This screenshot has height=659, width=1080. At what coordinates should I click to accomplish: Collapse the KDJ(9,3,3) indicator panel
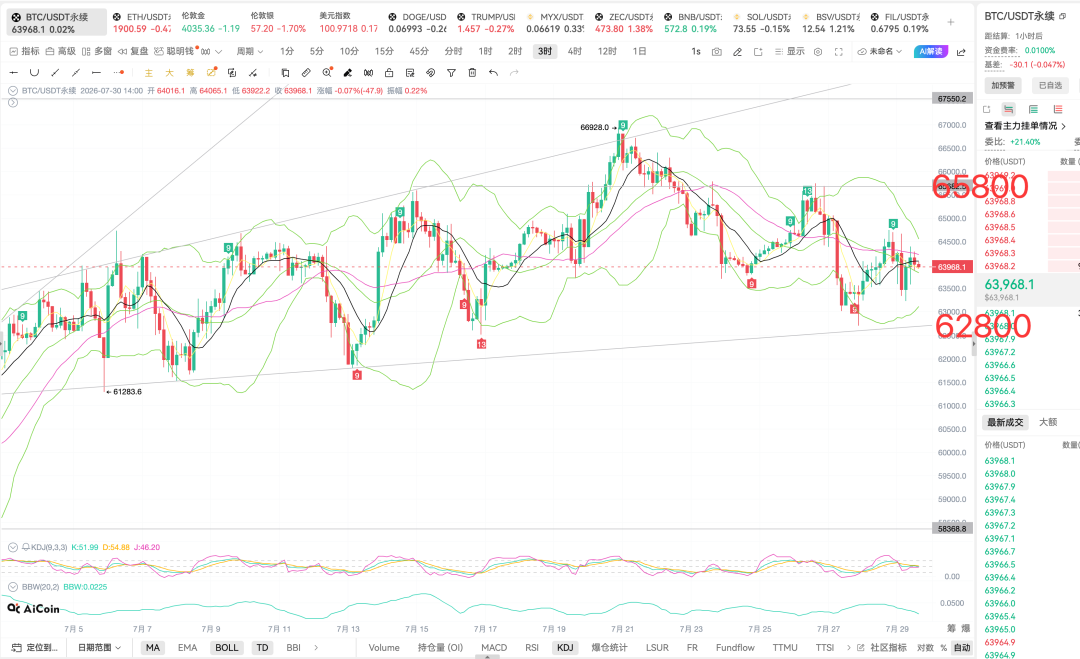click(x=12, y=547)
